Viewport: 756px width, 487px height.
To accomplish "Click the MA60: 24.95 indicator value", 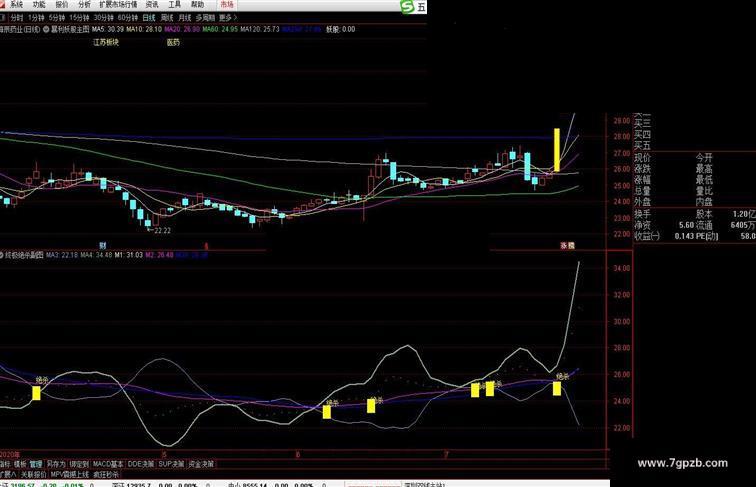I will tap(220, 29).
